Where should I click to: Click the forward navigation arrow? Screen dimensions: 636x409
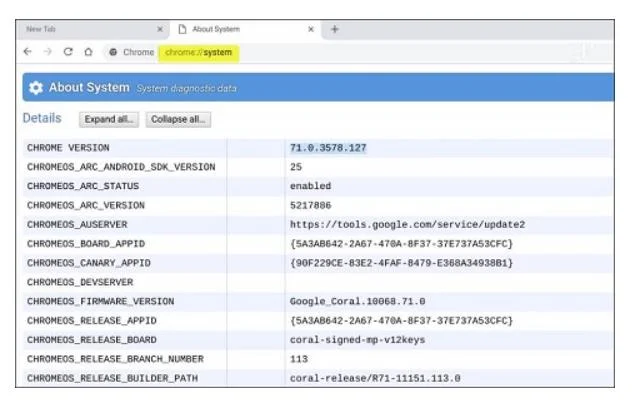pos(47,52)
